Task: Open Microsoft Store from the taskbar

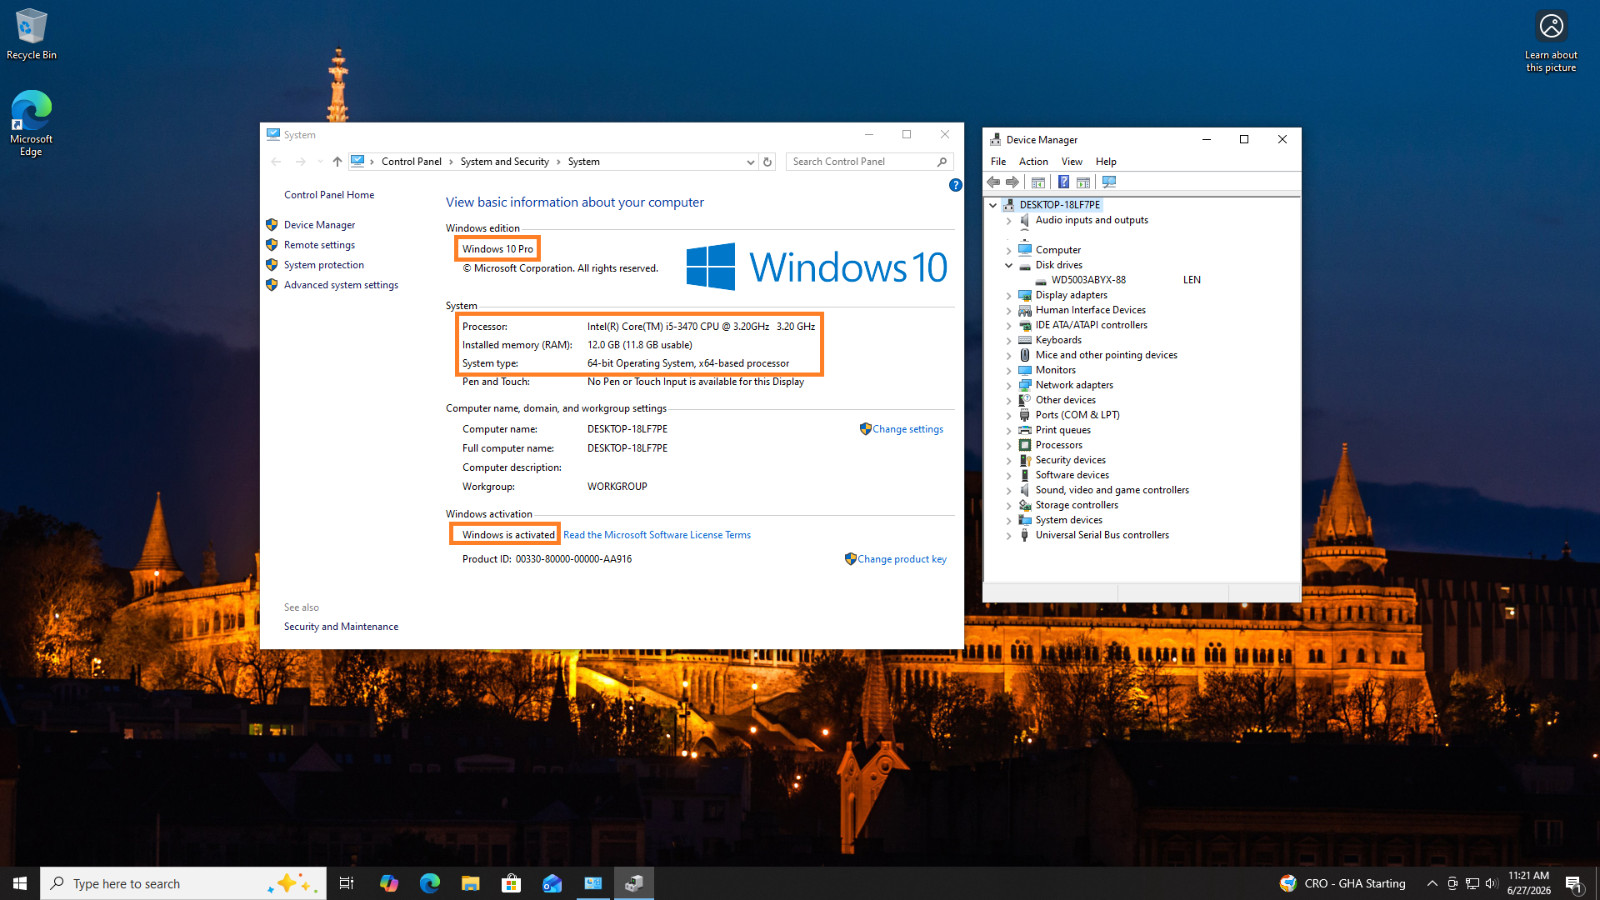Action: click(x=511, y=883)
